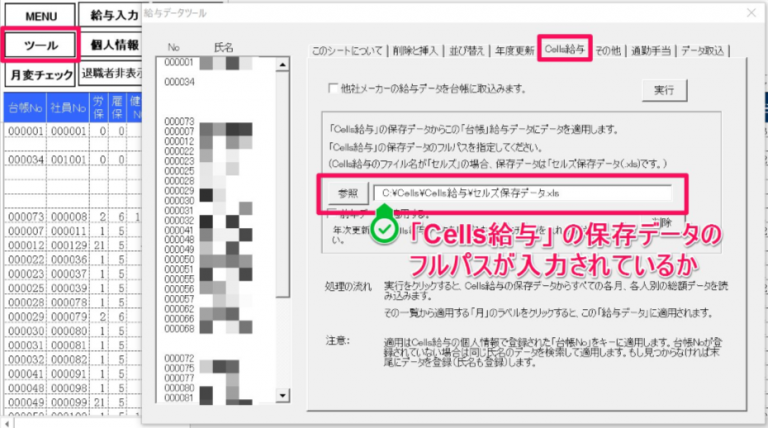Click the employee list scrollbar thumb
Image resolution: width=768 pixels, height=428 pixels.
point(283,184)
